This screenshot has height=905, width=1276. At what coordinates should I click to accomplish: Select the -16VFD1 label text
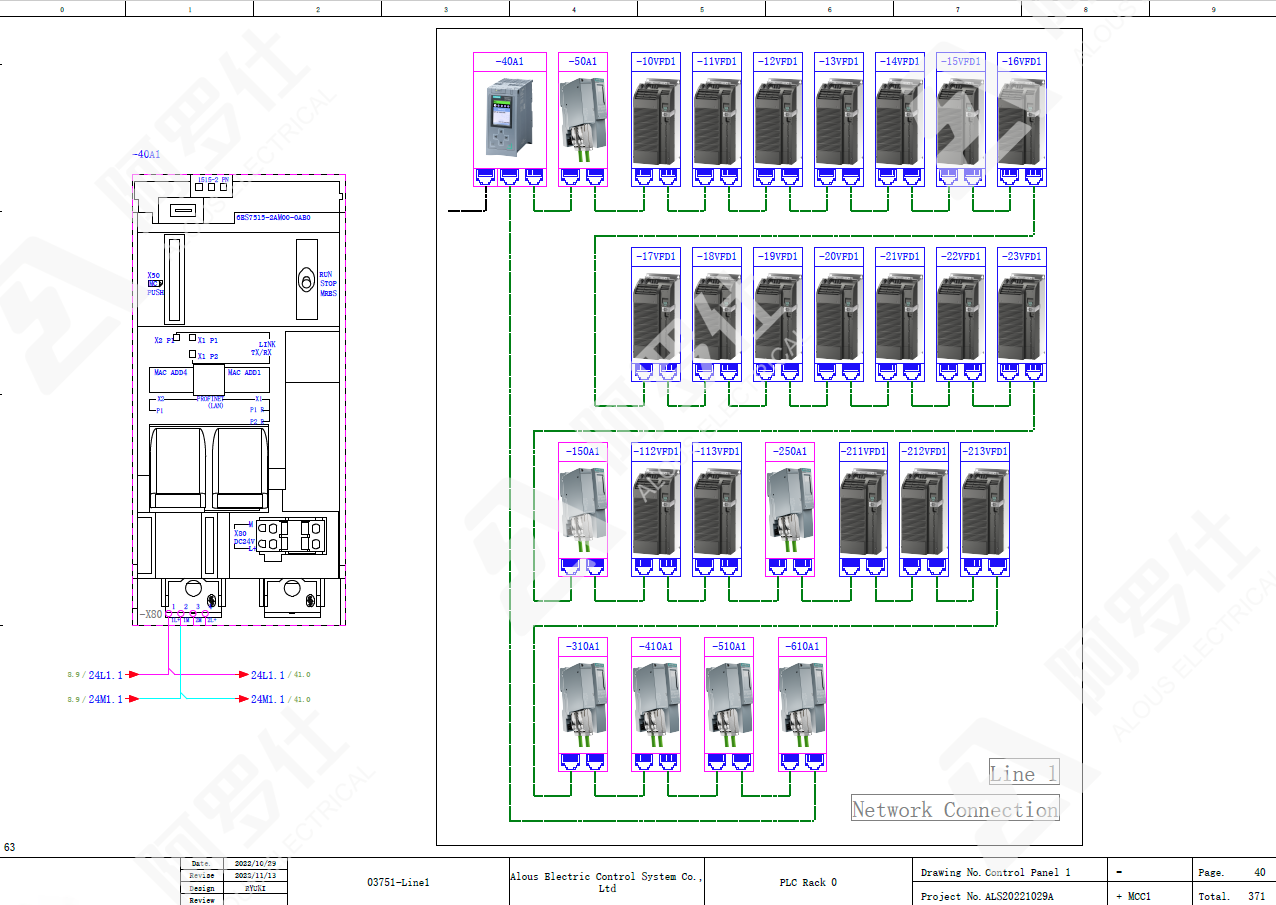point(1021,62)
